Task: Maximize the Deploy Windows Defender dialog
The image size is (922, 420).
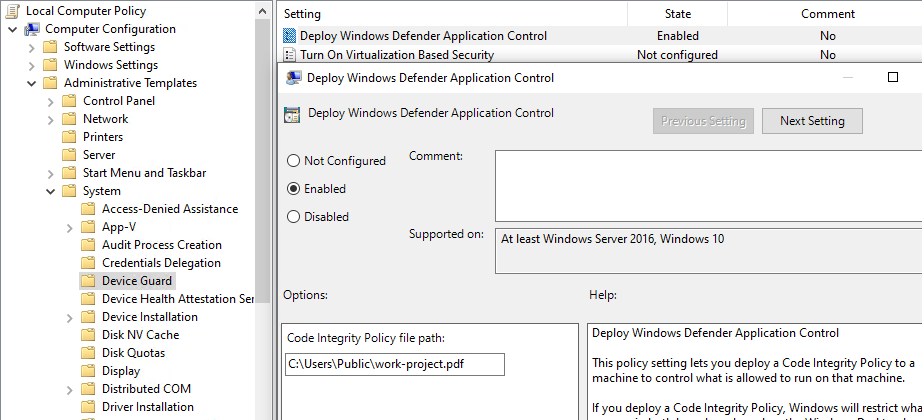Action: pyautogui.click(x=893, y=77)
